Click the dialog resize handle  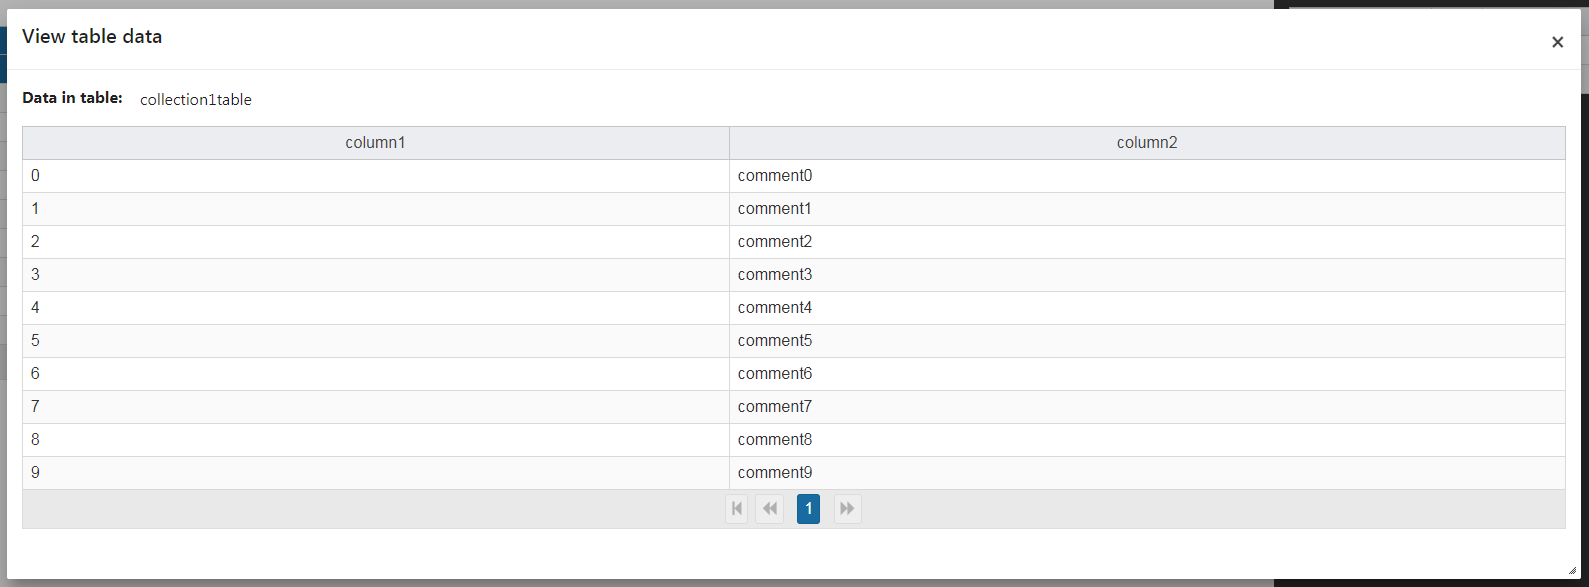tap(1572, 570)
